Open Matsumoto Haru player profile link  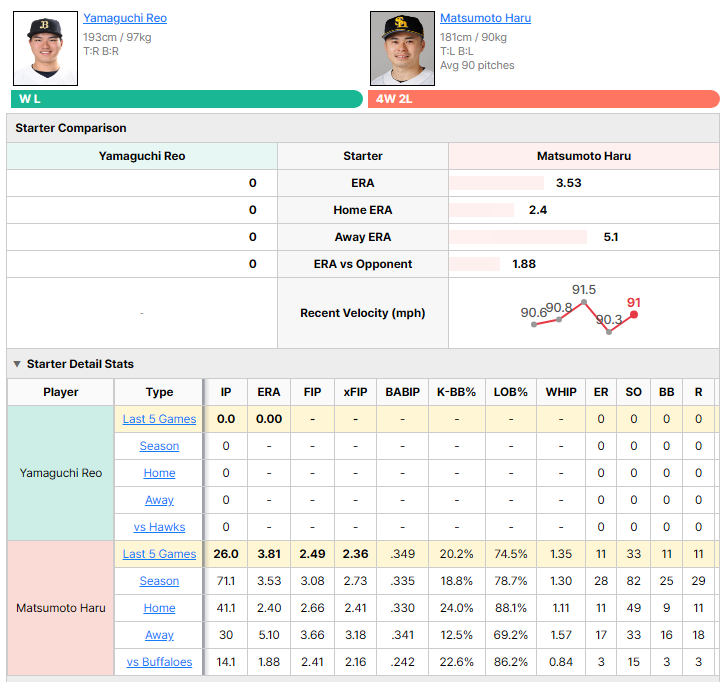(485, 18)
